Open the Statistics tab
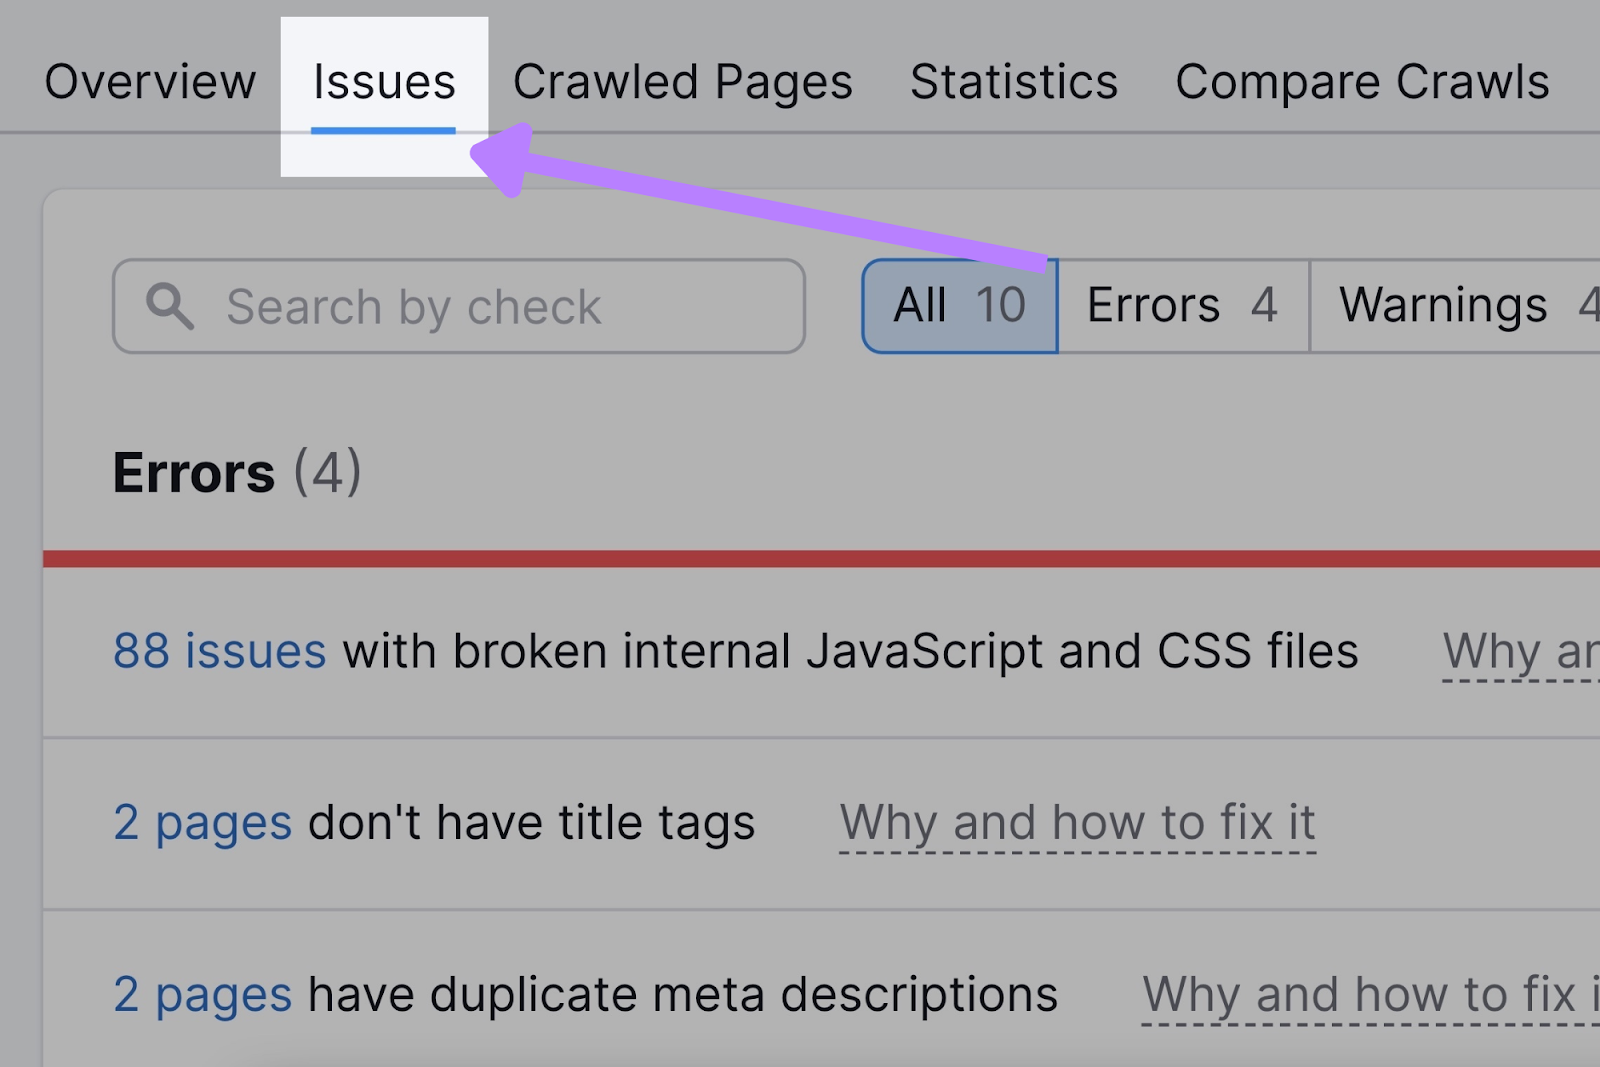 pos(1014,82)
